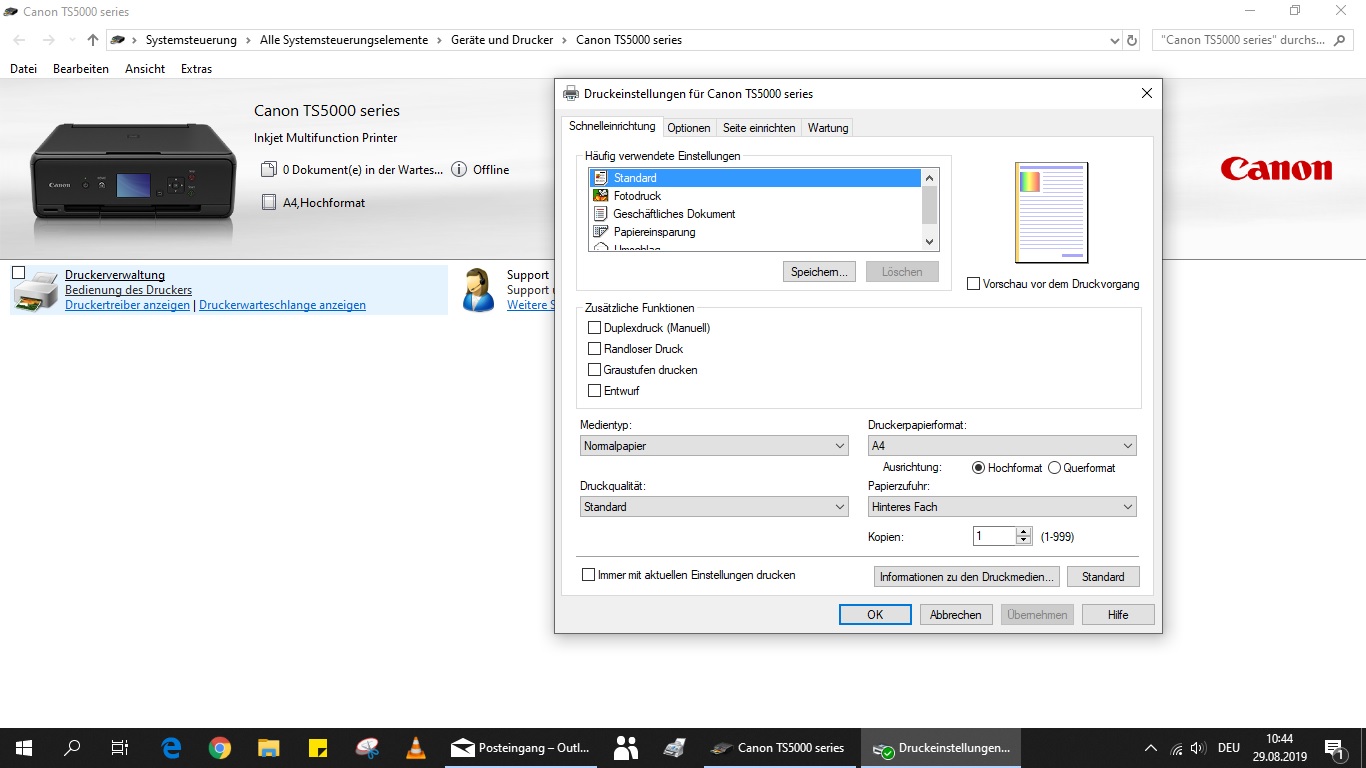Open scanner/printer app icon in taskbar
1366x768 pixels.
pos(674,748)
